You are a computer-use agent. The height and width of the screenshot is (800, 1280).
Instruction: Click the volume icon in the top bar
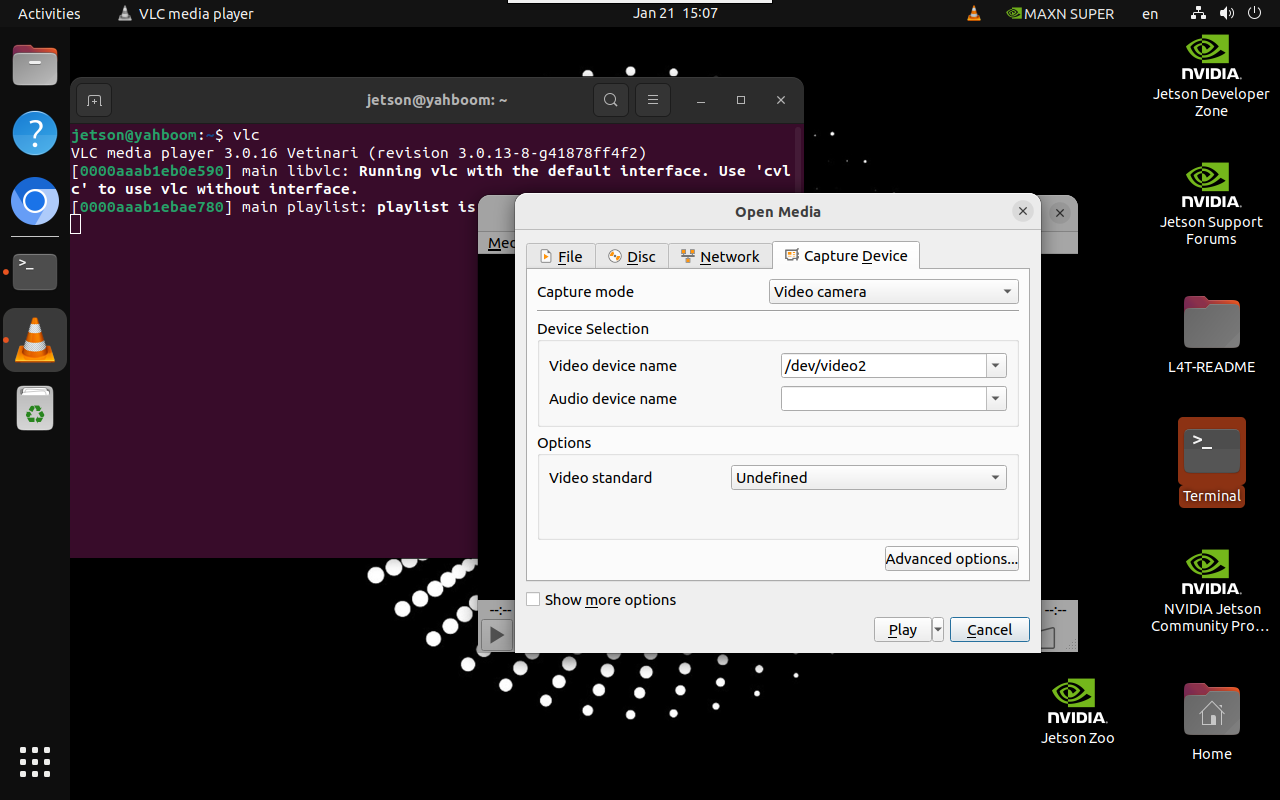point(1227,14)
